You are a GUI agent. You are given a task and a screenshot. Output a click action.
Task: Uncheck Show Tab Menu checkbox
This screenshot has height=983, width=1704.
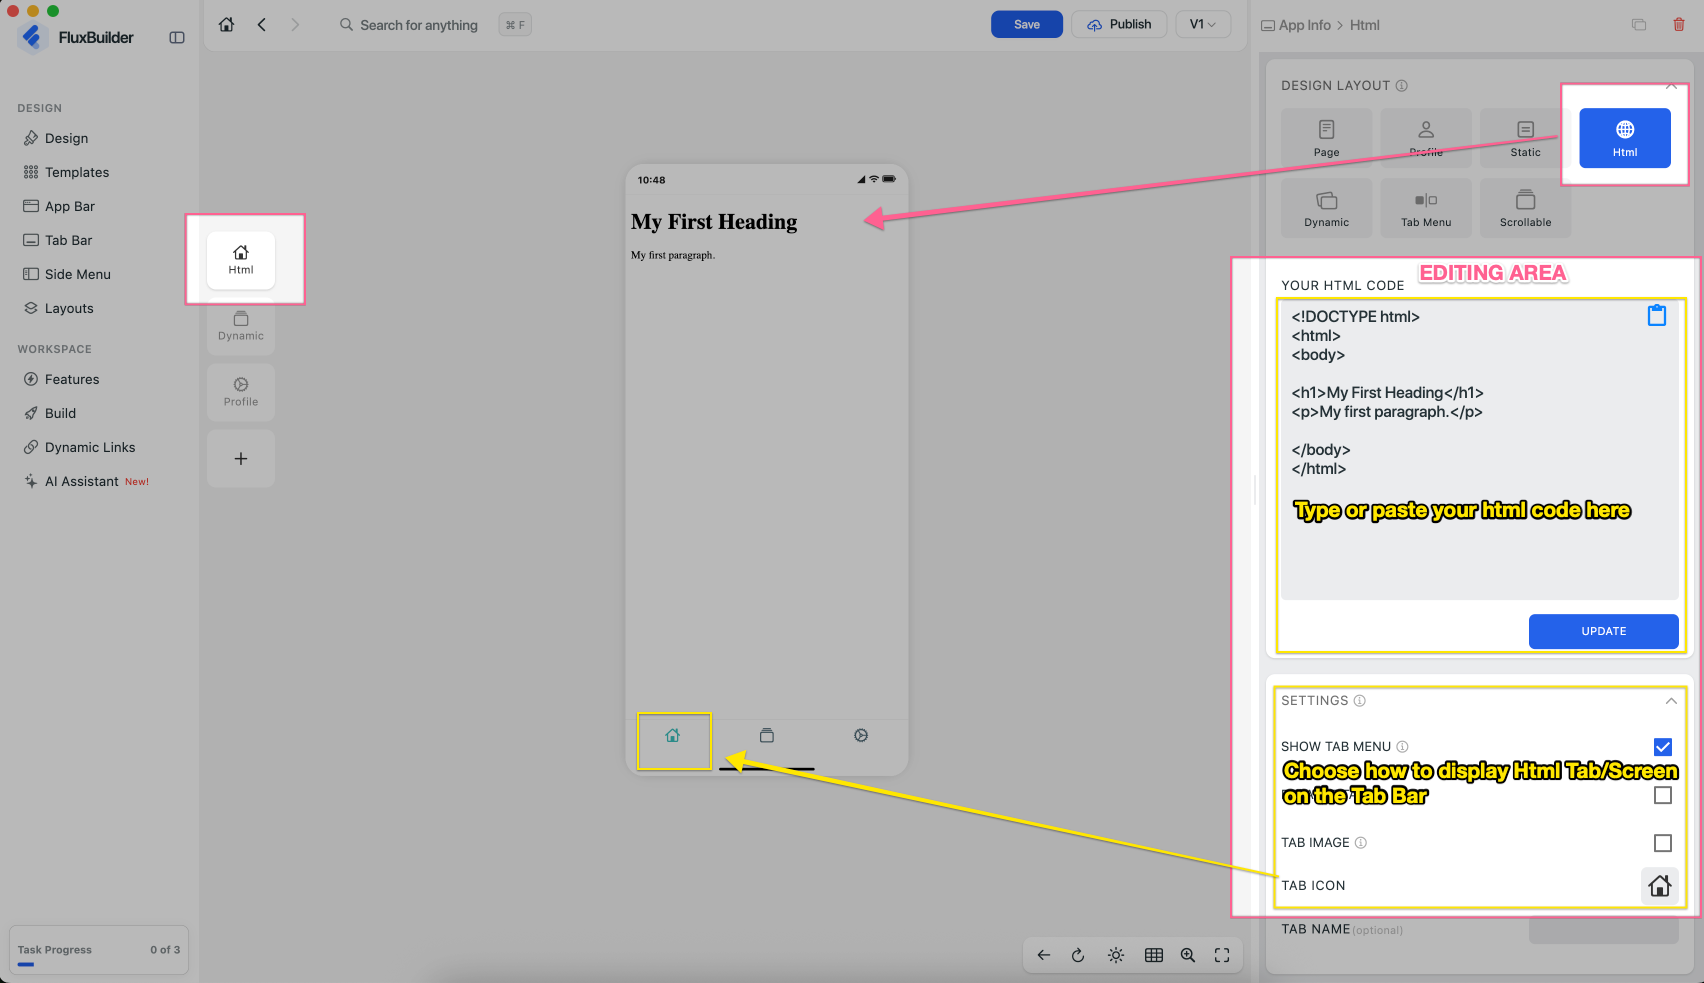(1663, 747)
